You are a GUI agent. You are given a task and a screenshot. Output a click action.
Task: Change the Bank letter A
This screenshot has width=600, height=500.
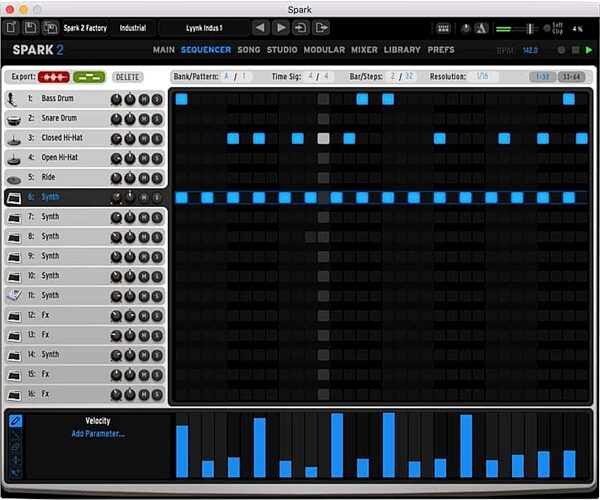point(227,77)
